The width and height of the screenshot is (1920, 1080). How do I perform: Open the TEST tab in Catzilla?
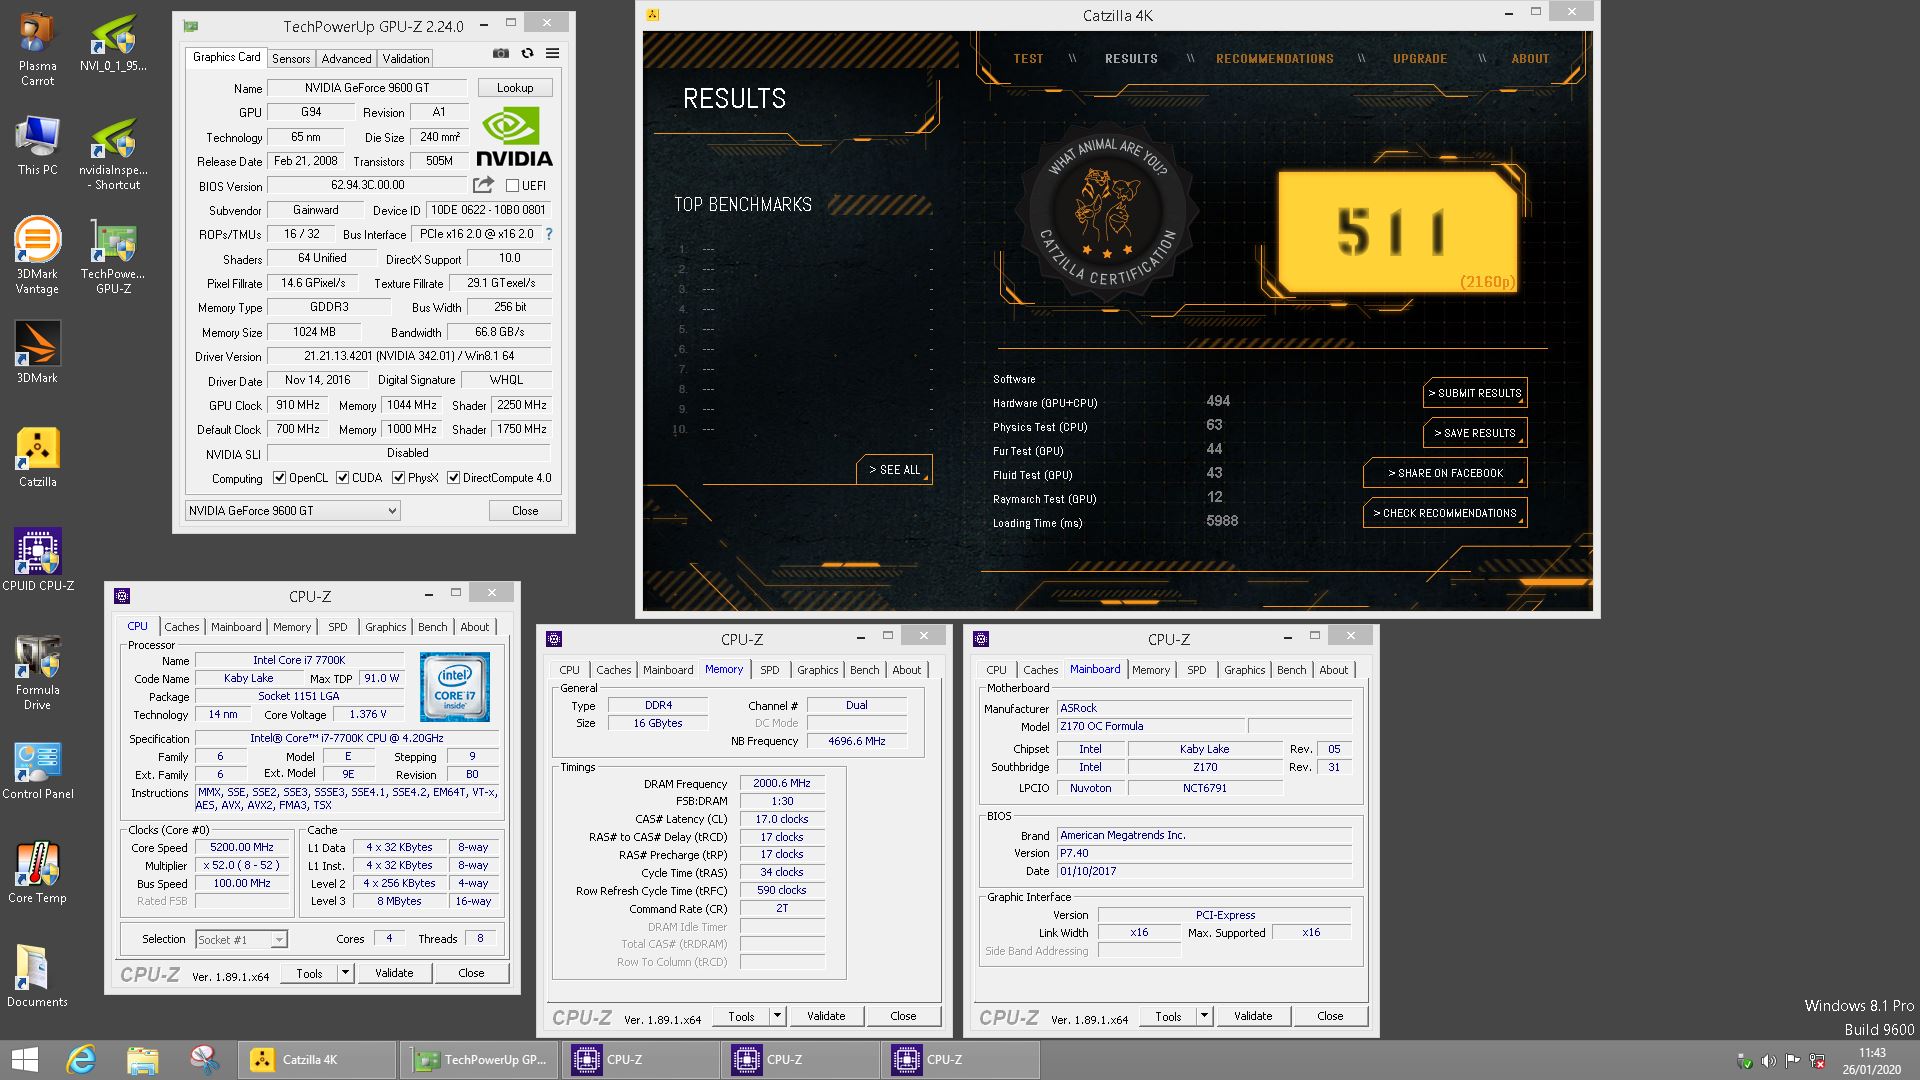pos(1028,59)
